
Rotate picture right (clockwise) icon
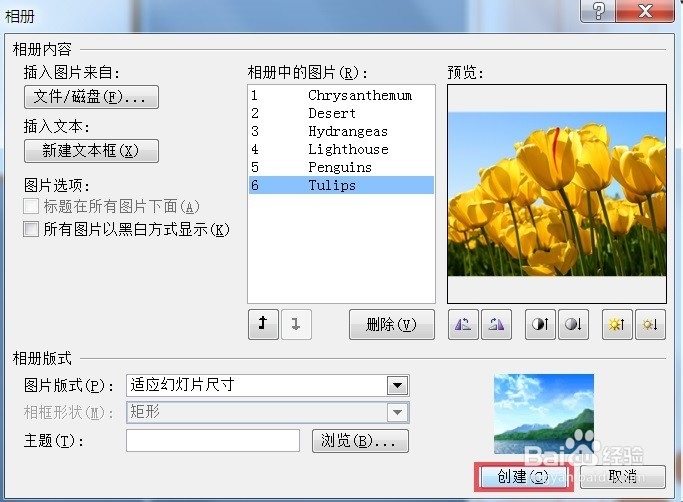tap(497, 324)
